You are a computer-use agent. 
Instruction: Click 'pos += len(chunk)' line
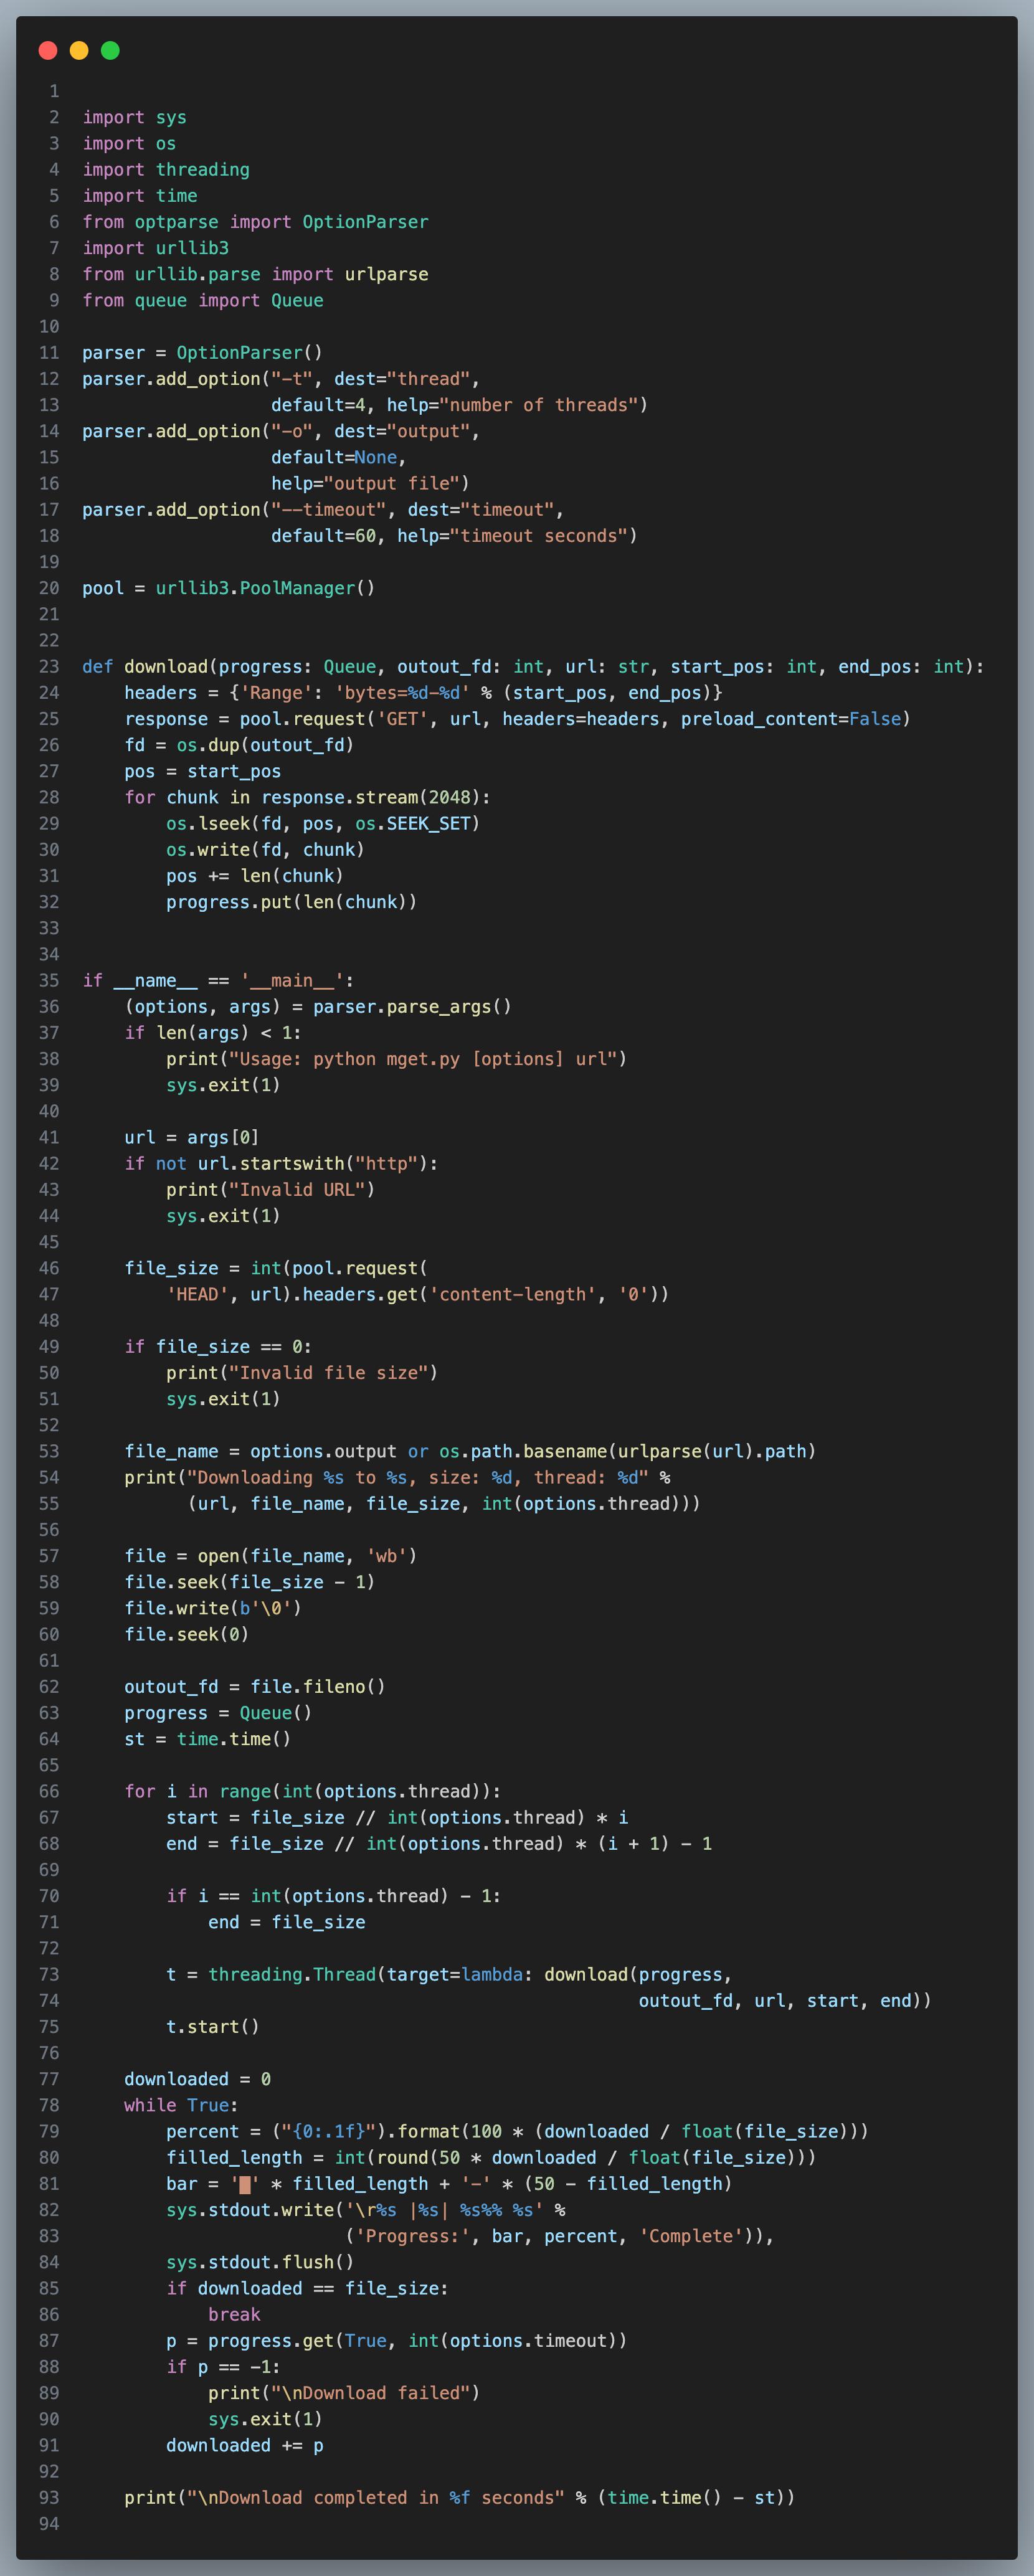pyautogui.click(x=255, y=876)
